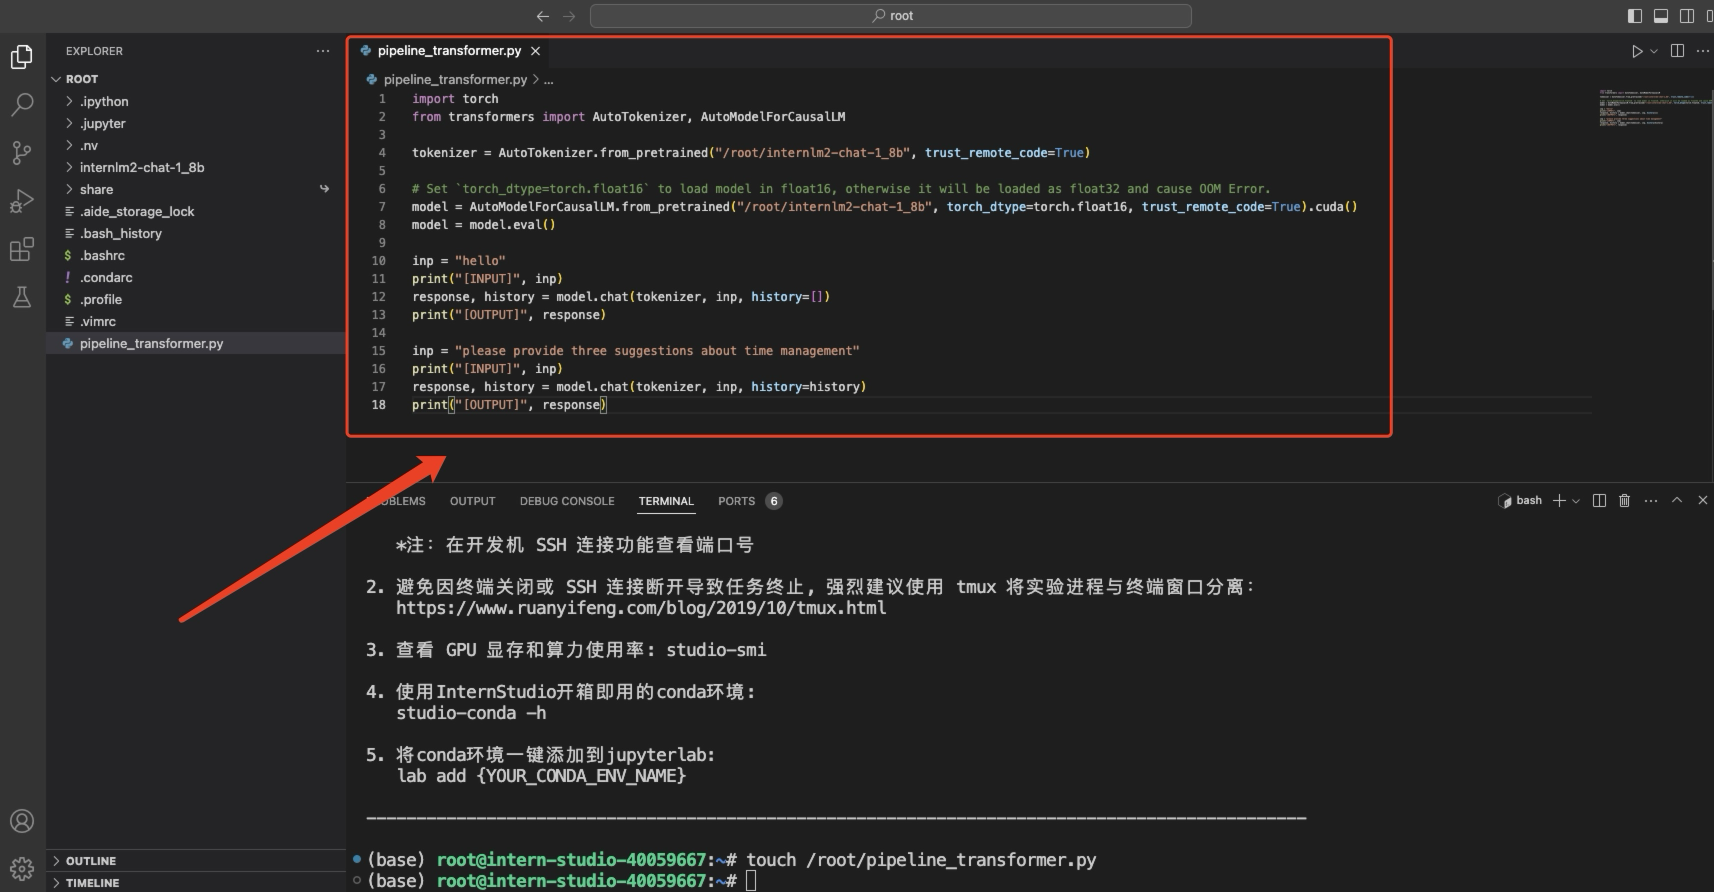Switch to the DEBUG CONSOLE tab
Image resolution: width=1714 pixels, height=892 pixels.
[567, 501]
